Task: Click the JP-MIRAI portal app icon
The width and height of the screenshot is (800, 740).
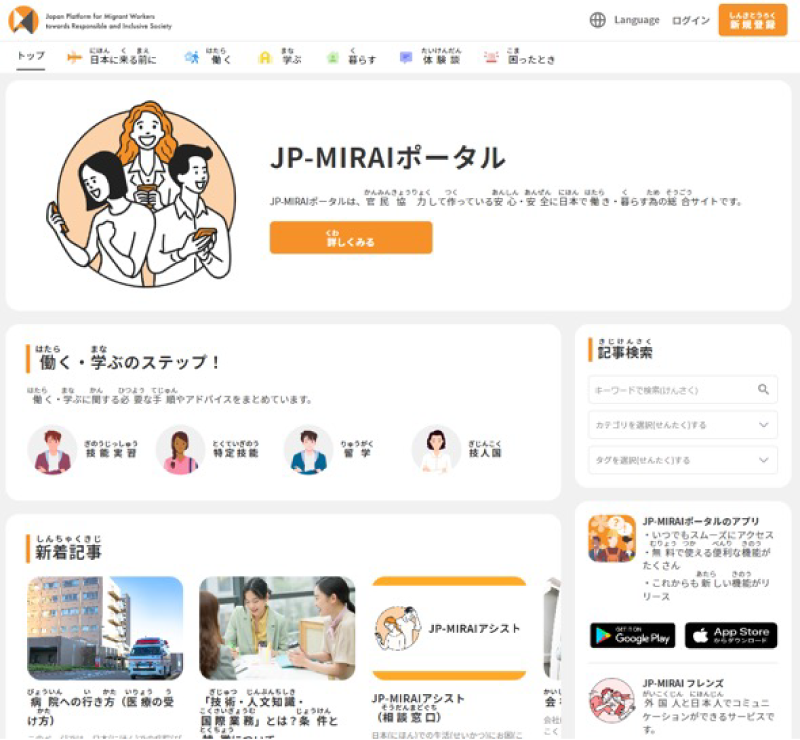Action: [x=612, y=539]
